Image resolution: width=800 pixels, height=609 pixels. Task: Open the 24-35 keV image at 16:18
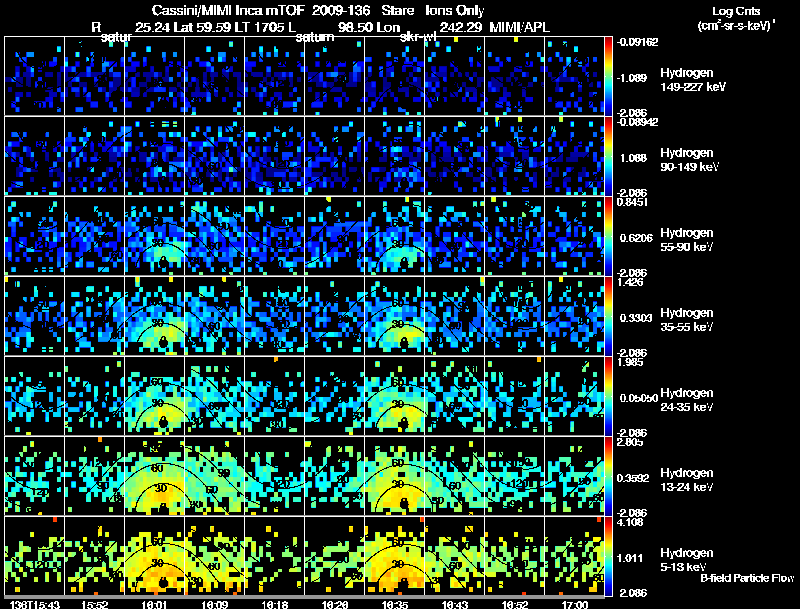click(x=274, y=396)
